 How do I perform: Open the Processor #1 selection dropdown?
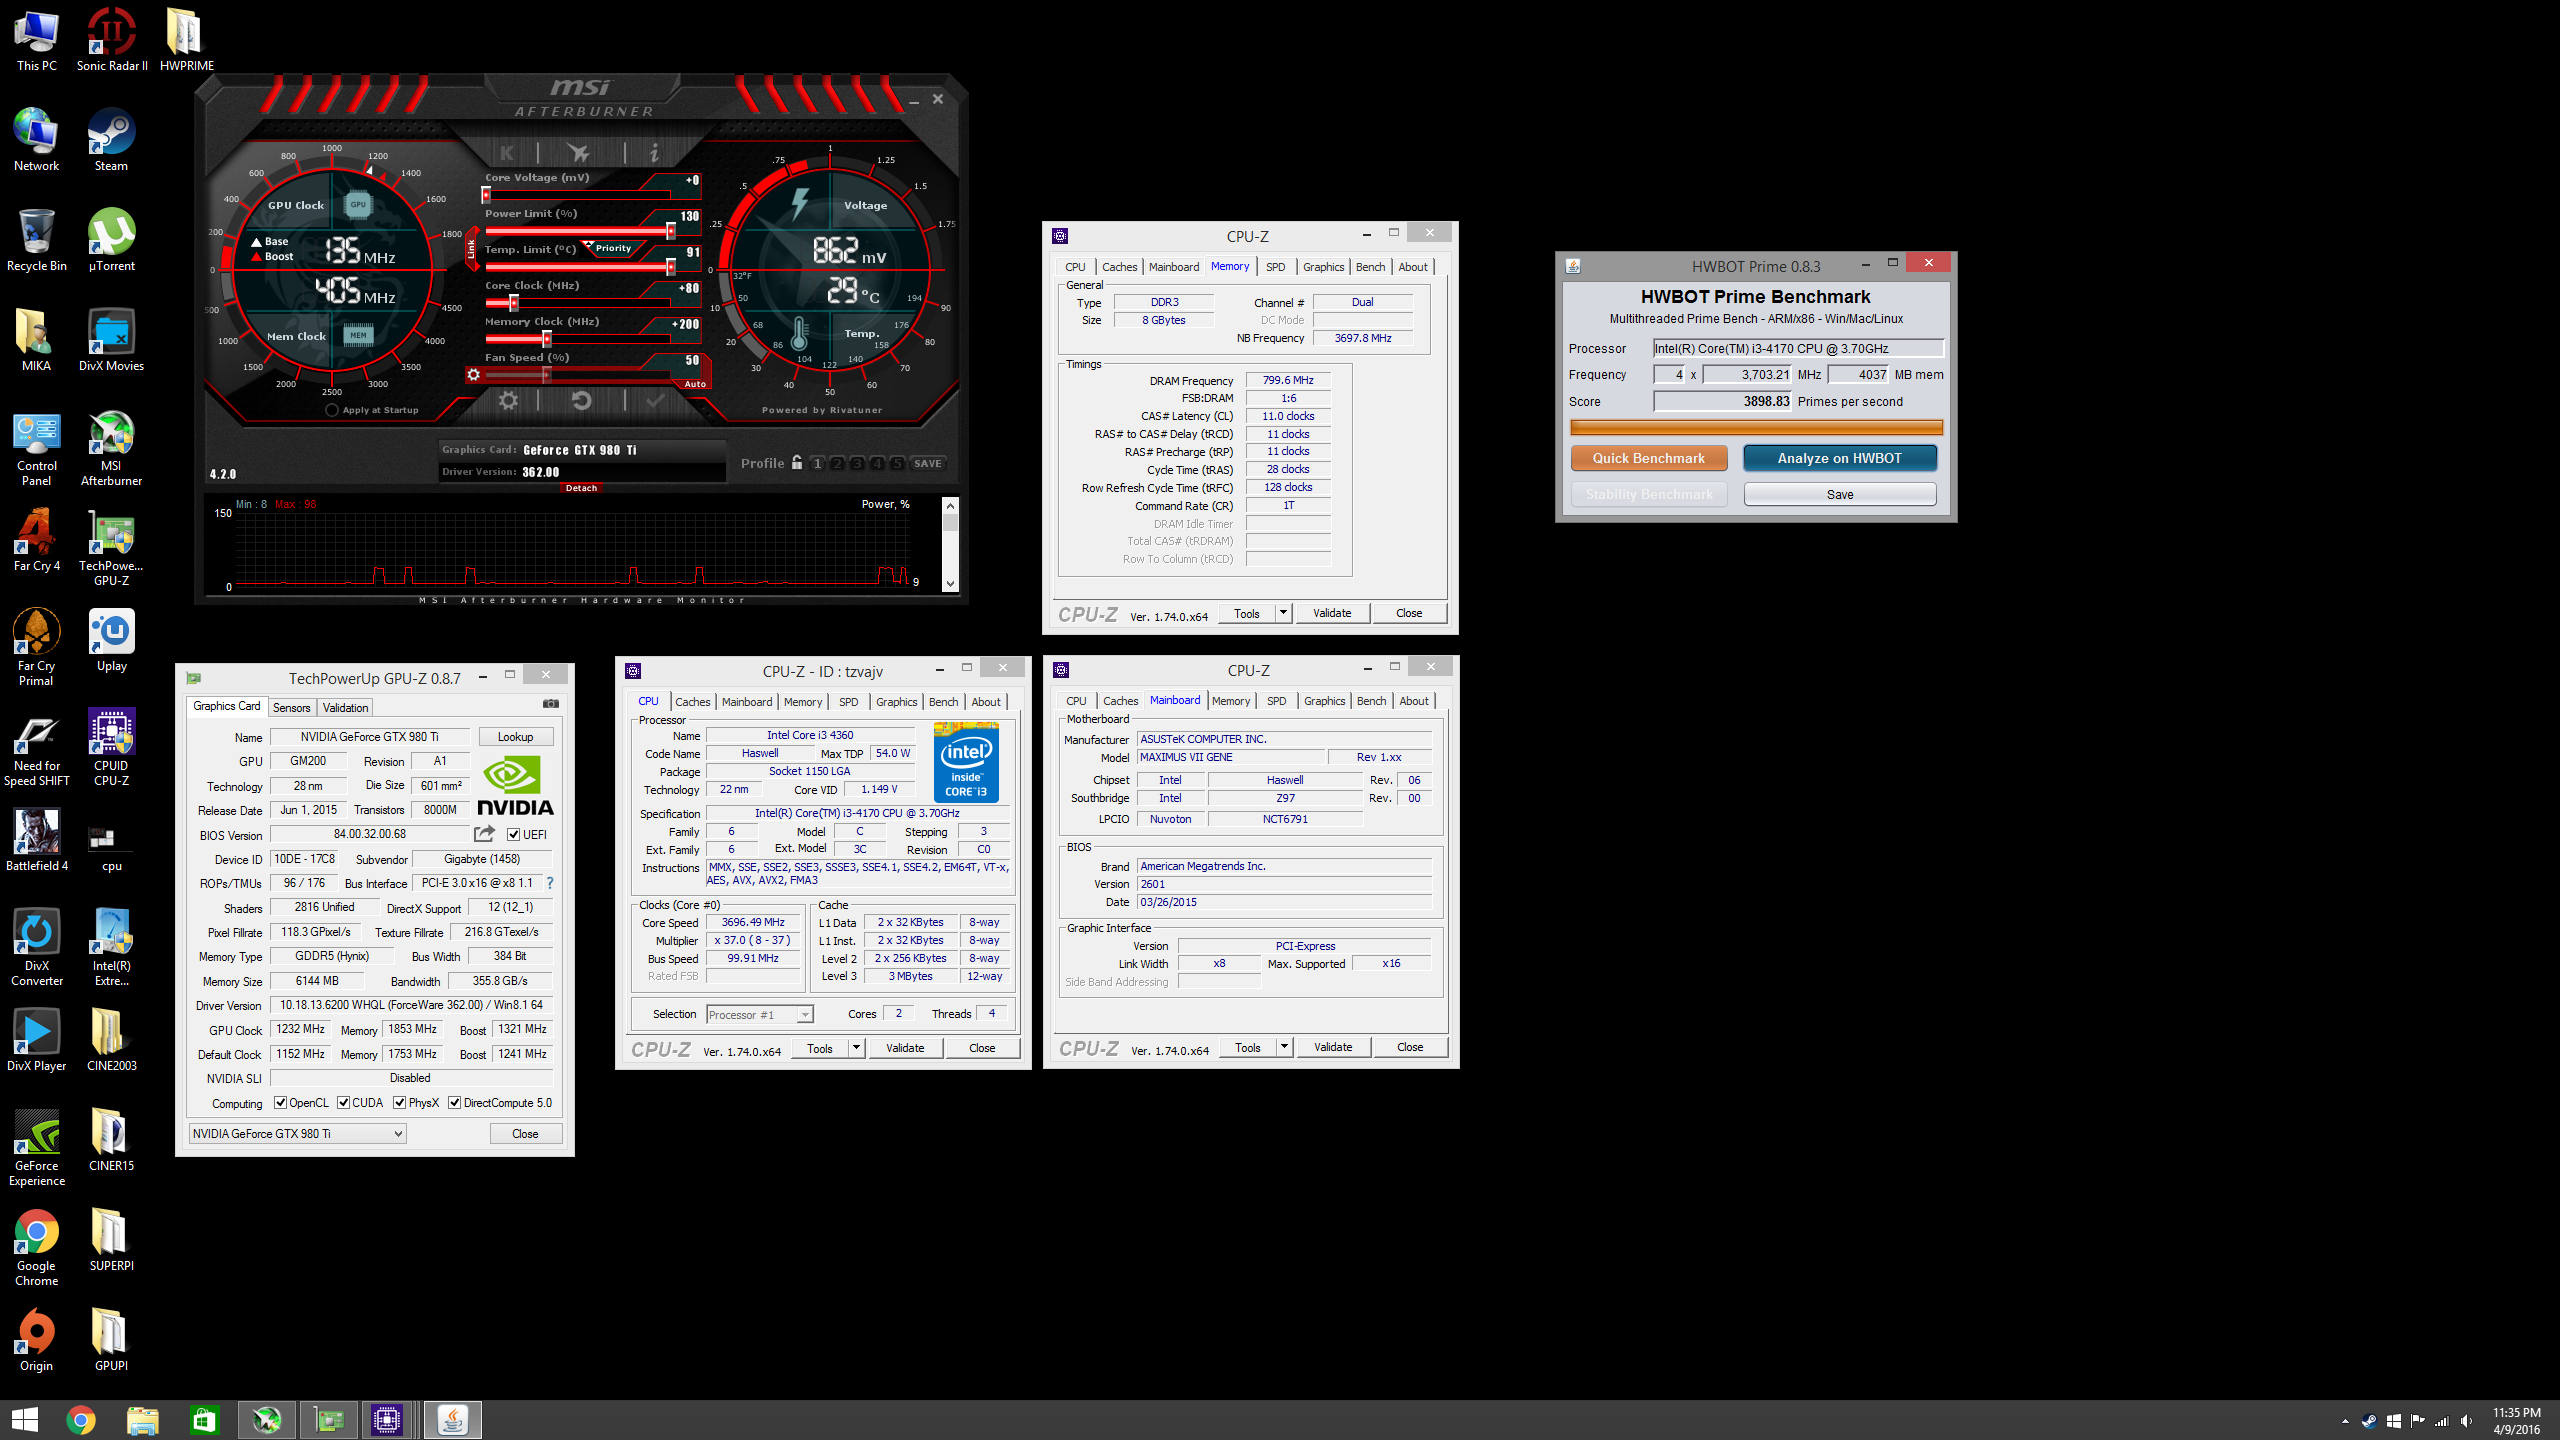[x=760, y=1014]
